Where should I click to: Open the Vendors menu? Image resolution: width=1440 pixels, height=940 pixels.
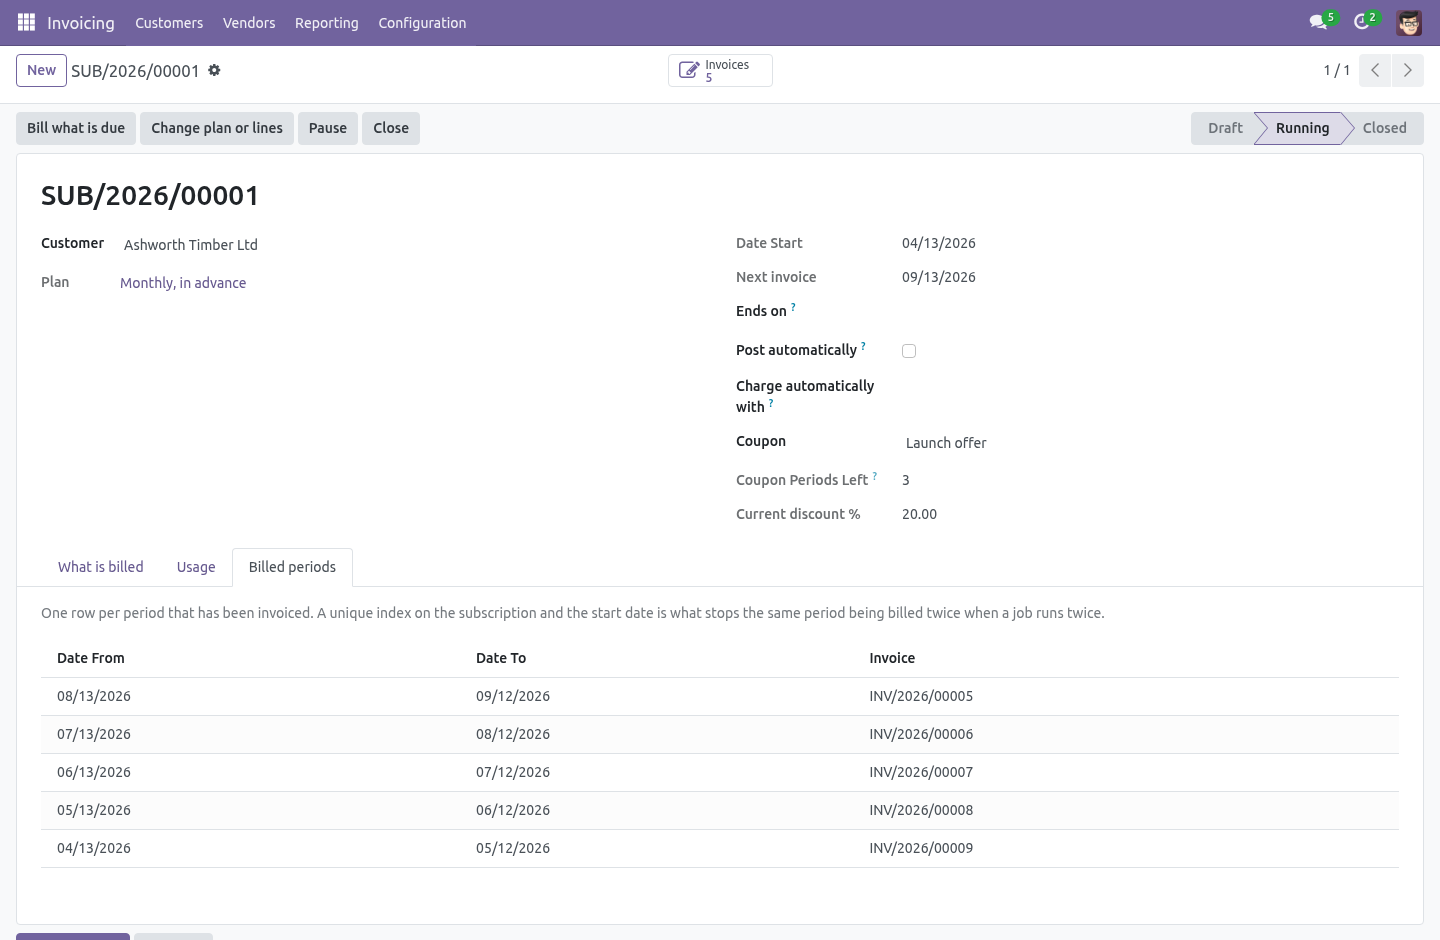(249, 23)
